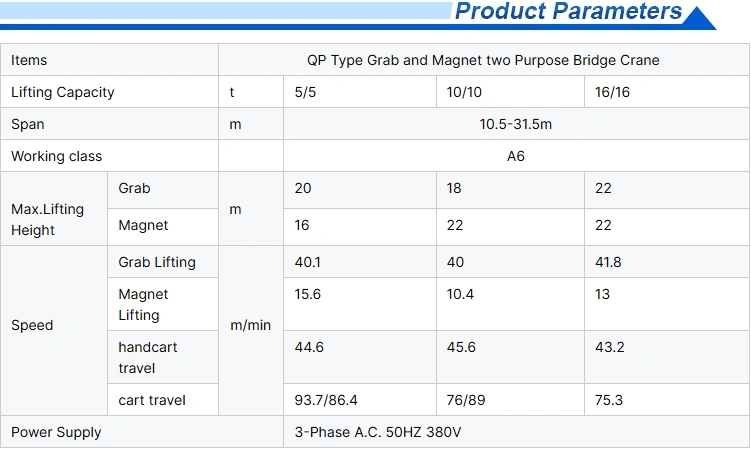Screen dimensions: 751x450
Task: Select the 10.5-31.5m span value
Action: click(x=516, y=124)
